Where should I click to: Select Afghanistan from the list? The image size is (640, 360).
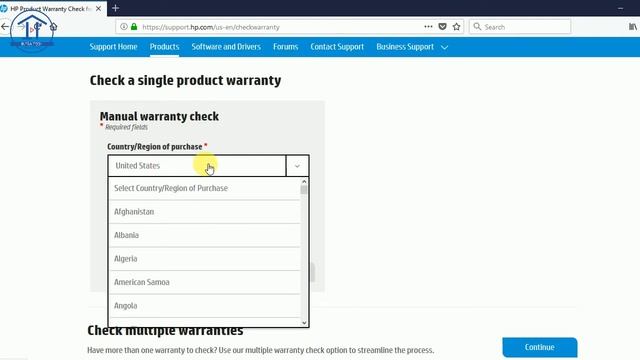coord(204,212)
